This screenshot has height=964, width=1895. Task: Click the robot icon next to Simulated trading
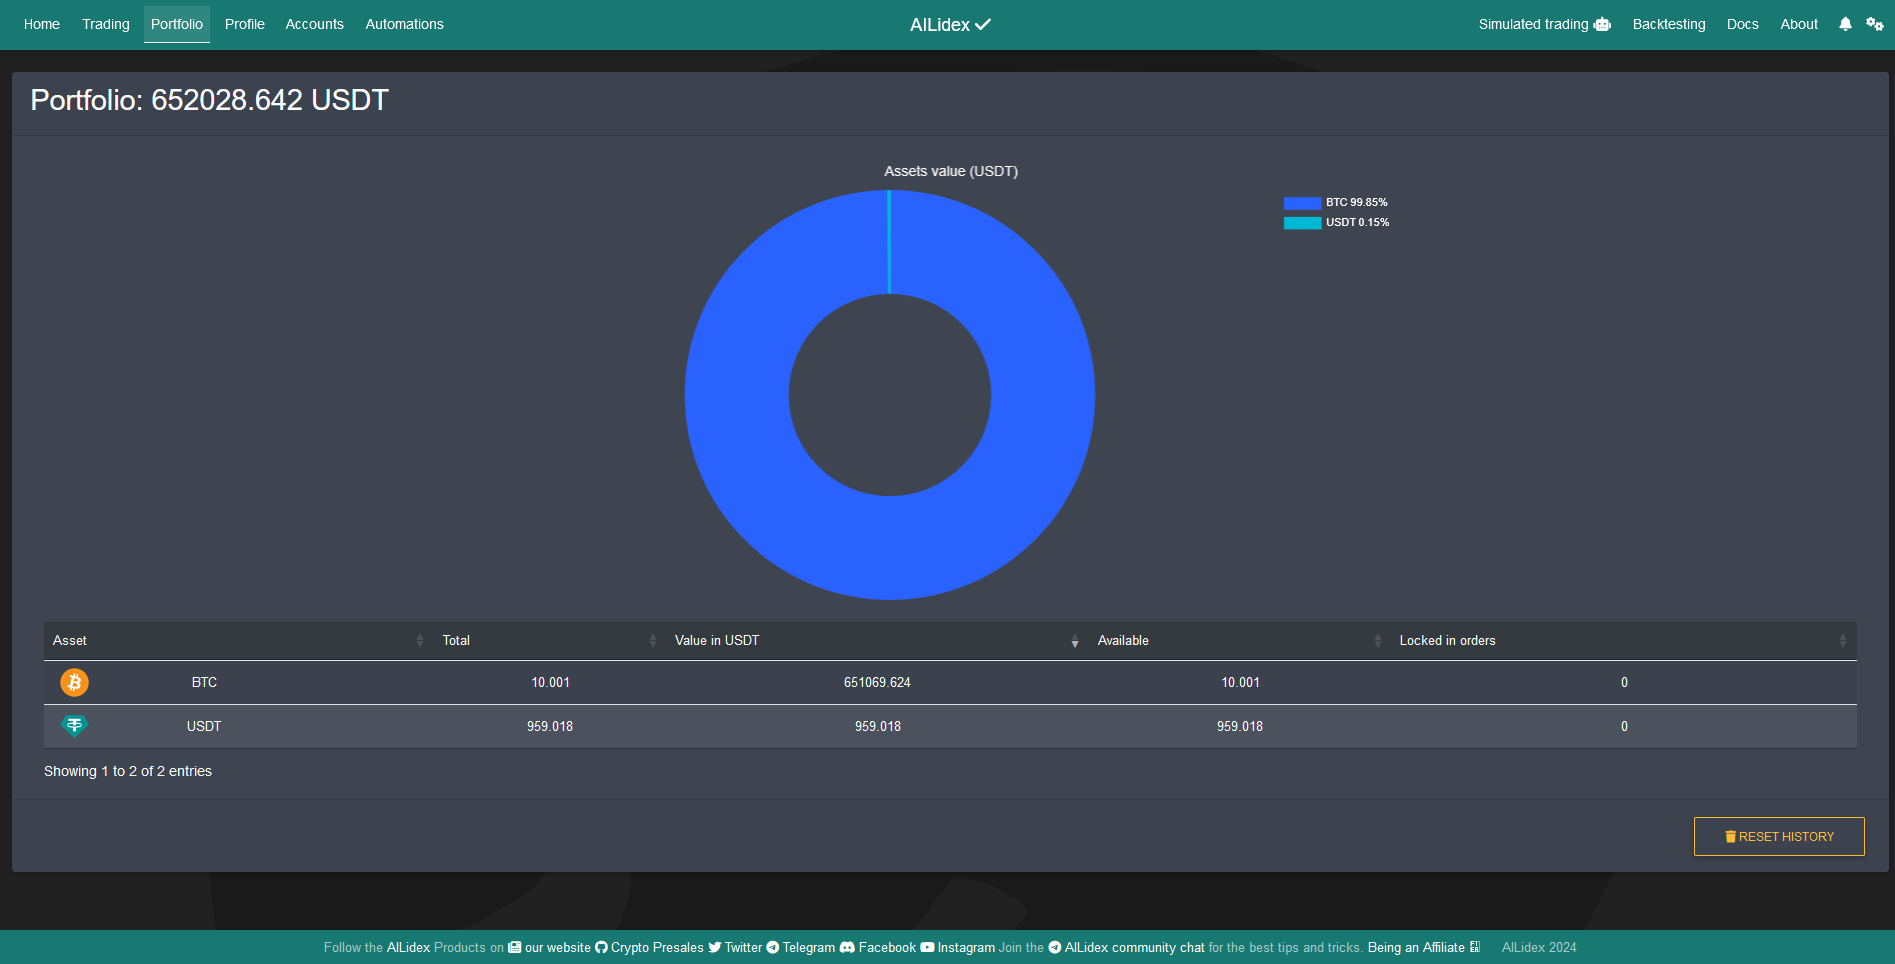coord(1603,24)
